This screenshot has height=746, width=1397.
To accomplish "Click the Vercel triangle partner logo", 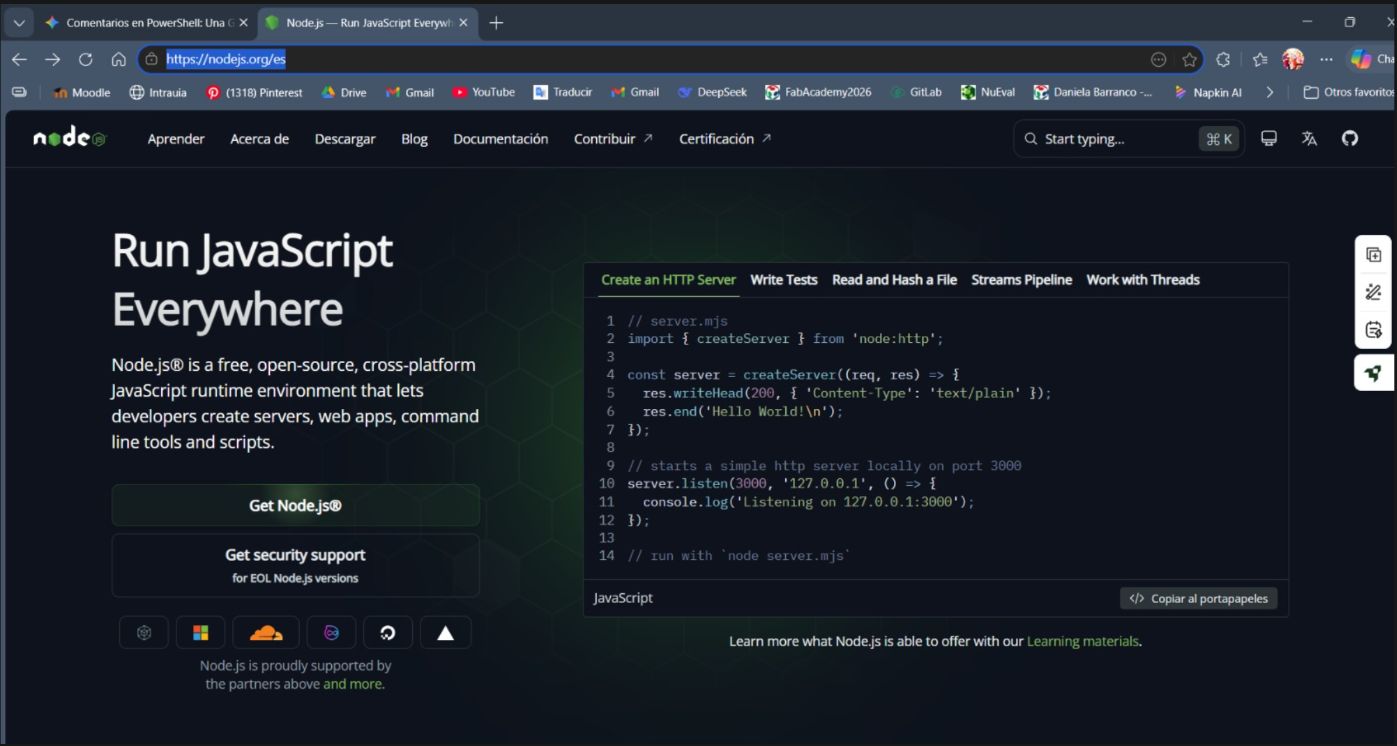I will 446,632.
